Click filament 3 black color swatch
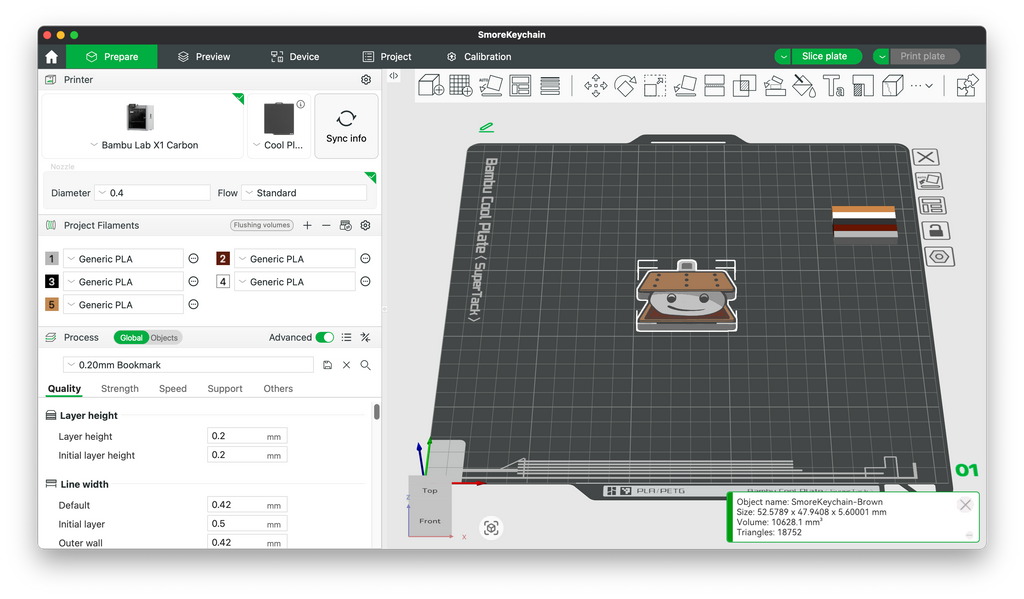 52,282
